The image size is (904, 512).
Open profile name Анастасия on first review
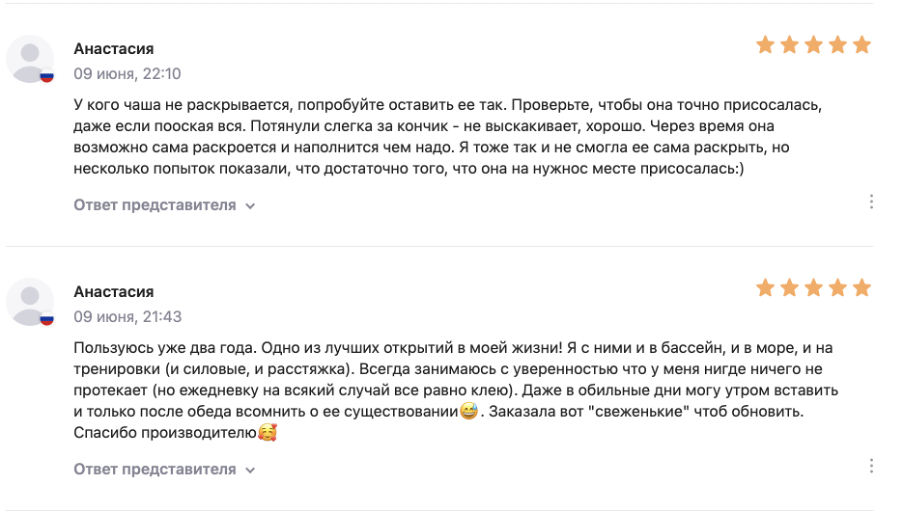tap(114, 49)
